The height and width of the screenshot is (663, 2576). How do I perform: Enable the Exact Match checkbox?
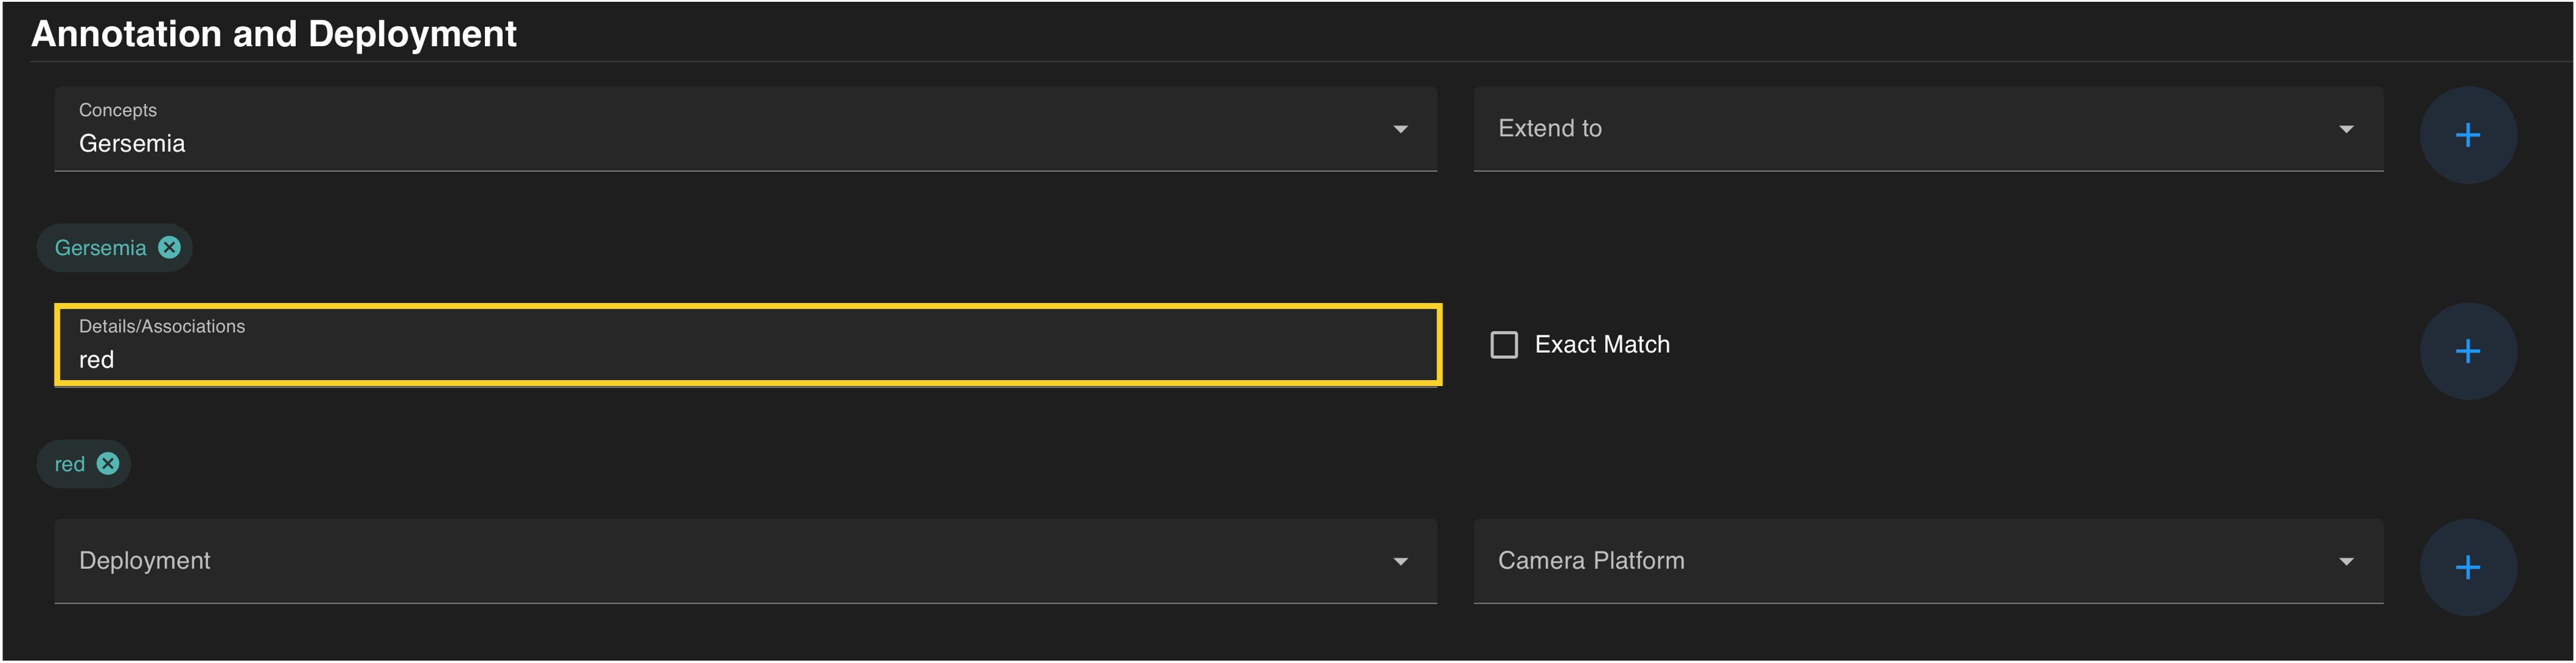(1503, 345)
